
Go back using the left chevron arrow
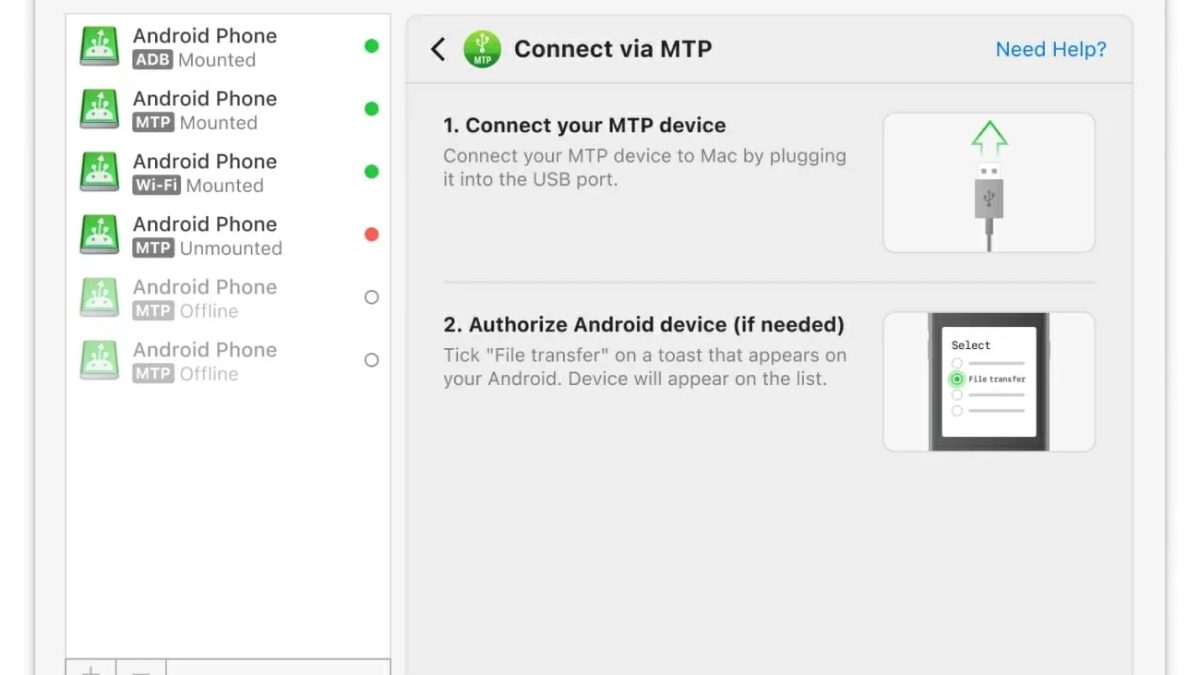coord(438,49)
